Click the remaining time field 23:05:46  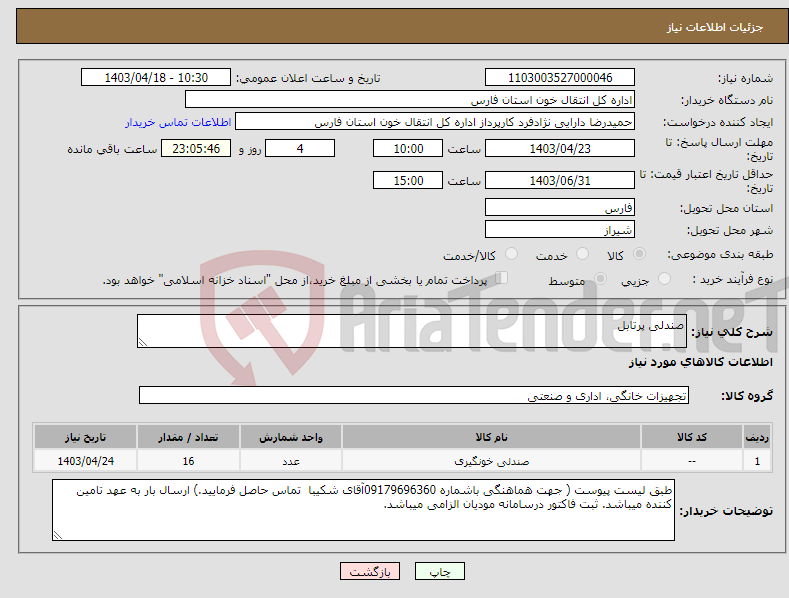[196, 148]
